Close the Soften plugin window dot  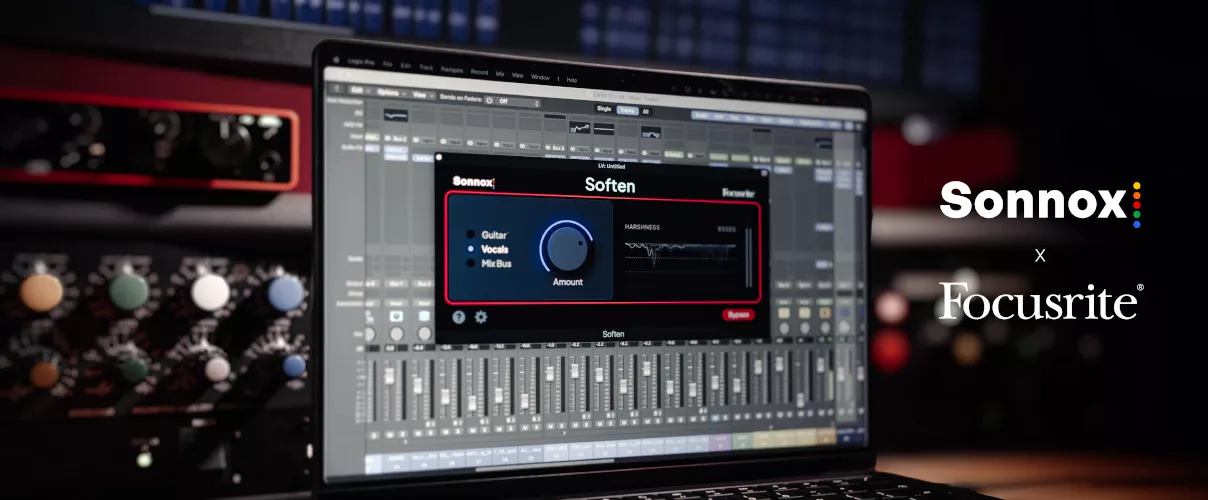point(439,157)
